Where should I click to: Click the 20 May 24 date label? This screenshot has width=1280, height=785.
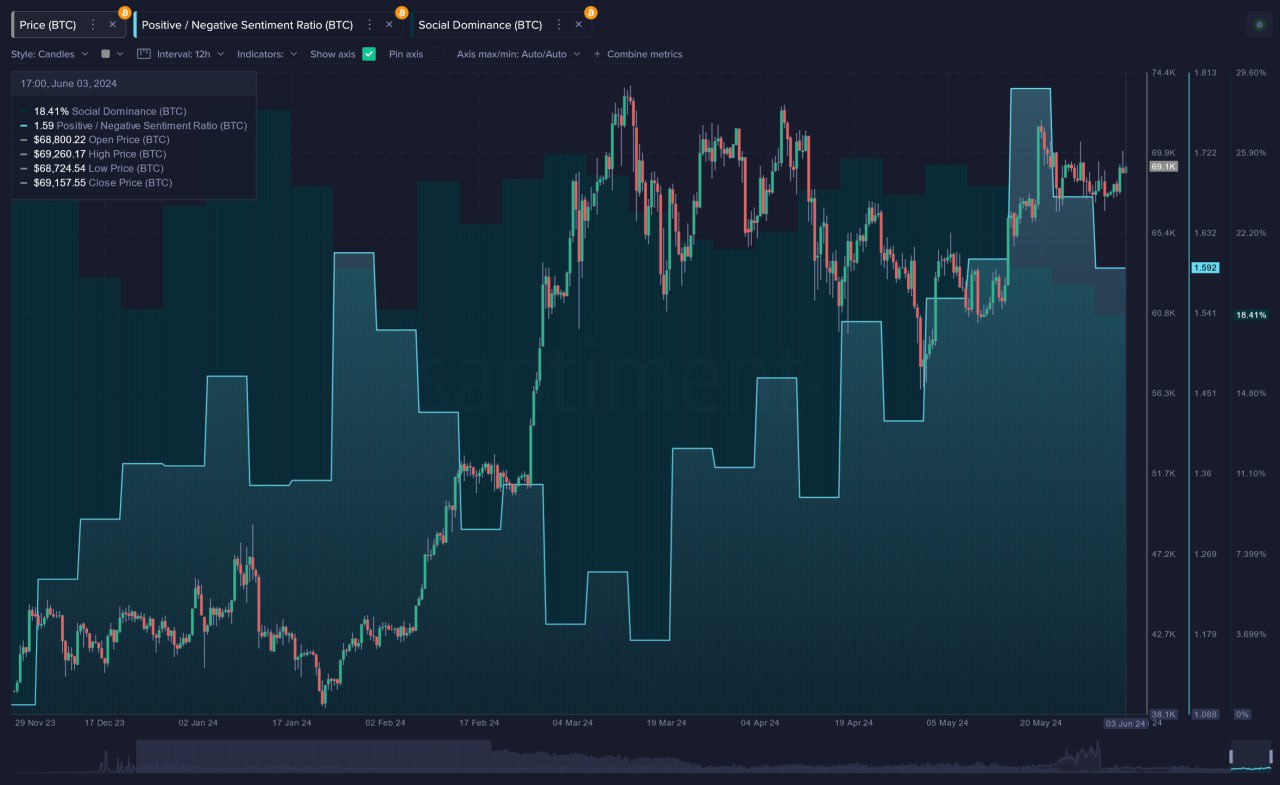pos(1040,722)
